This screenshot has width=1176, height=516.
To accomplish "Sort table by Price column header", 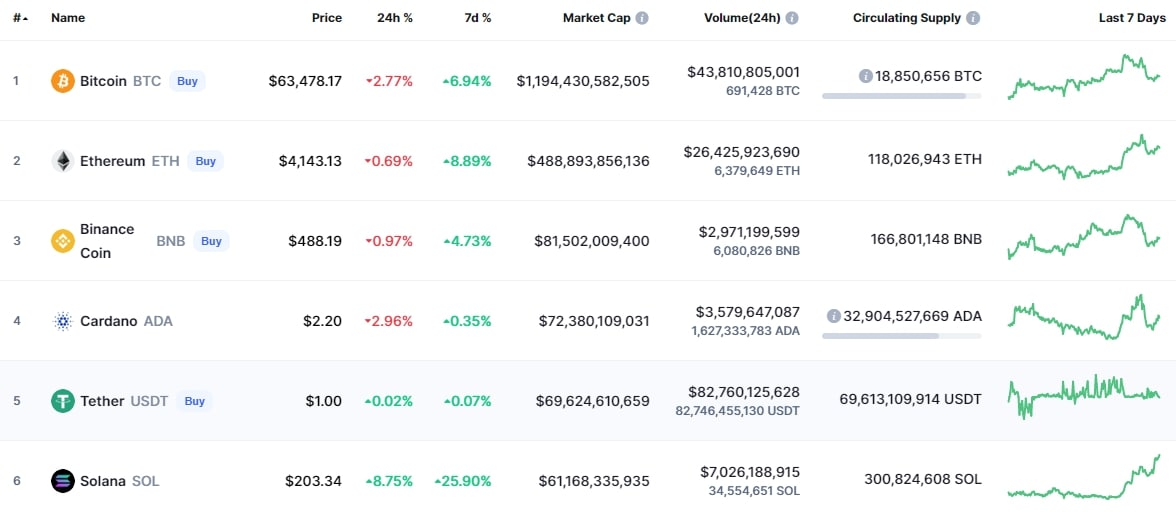I will [327, 18].
